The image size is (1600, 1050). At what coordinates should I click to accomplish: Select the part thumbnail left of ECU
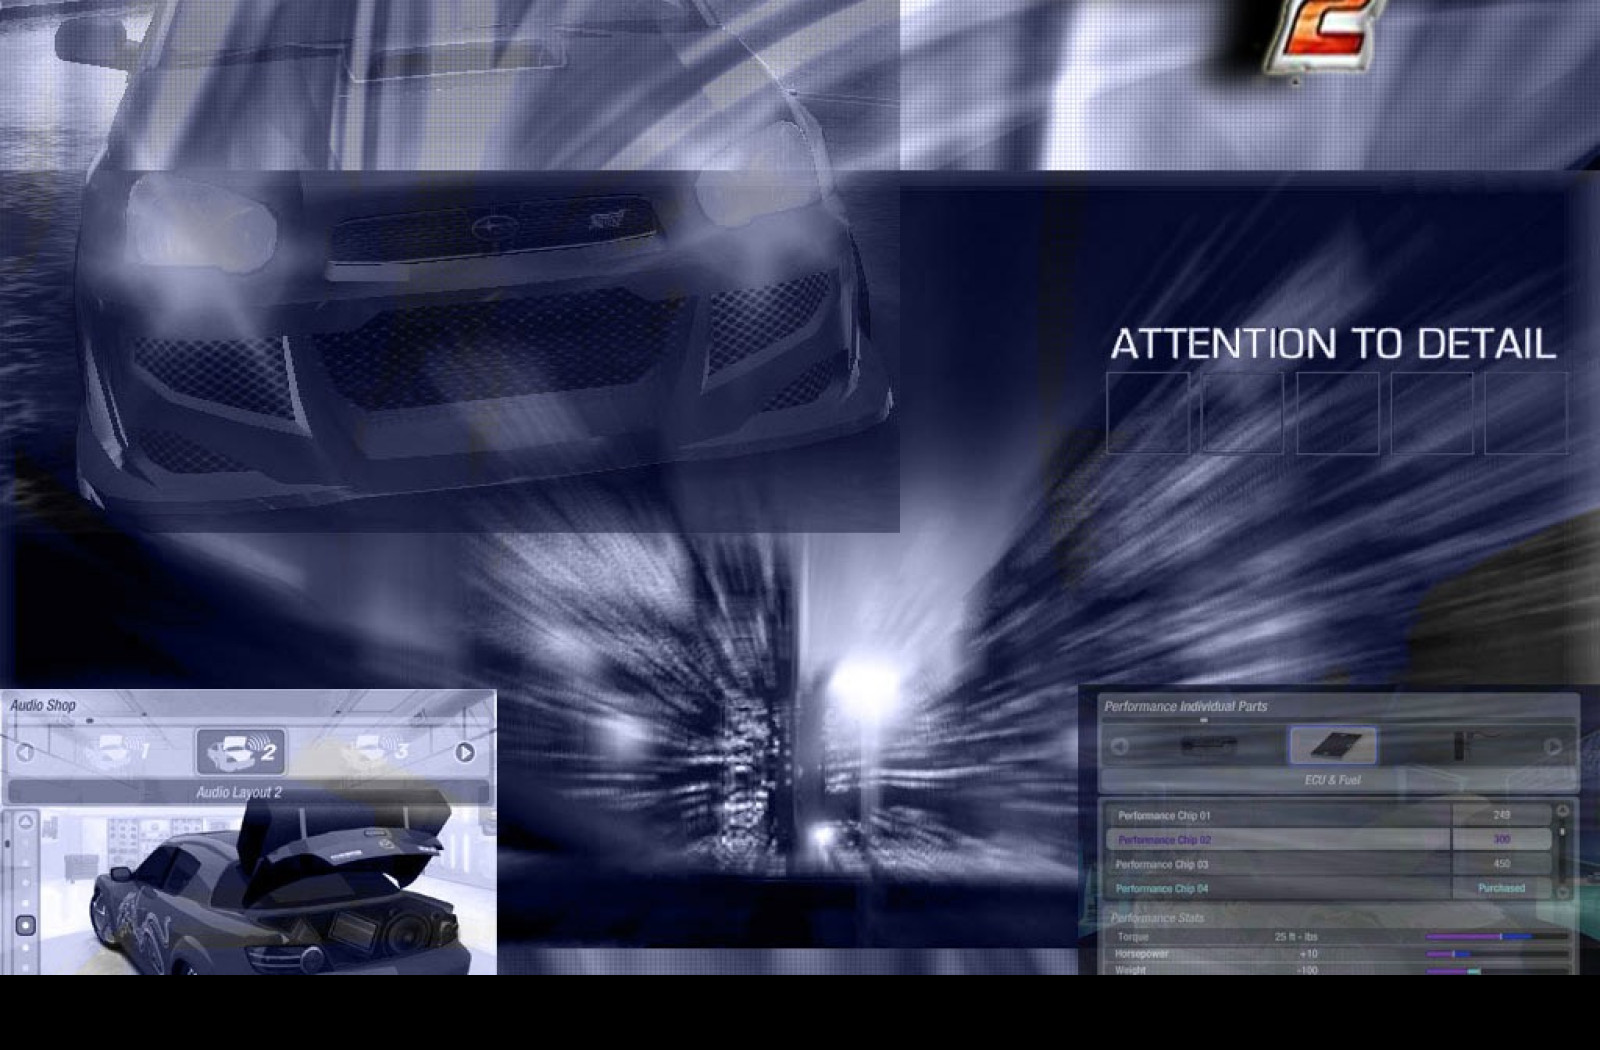click(x=1209, y=745)
